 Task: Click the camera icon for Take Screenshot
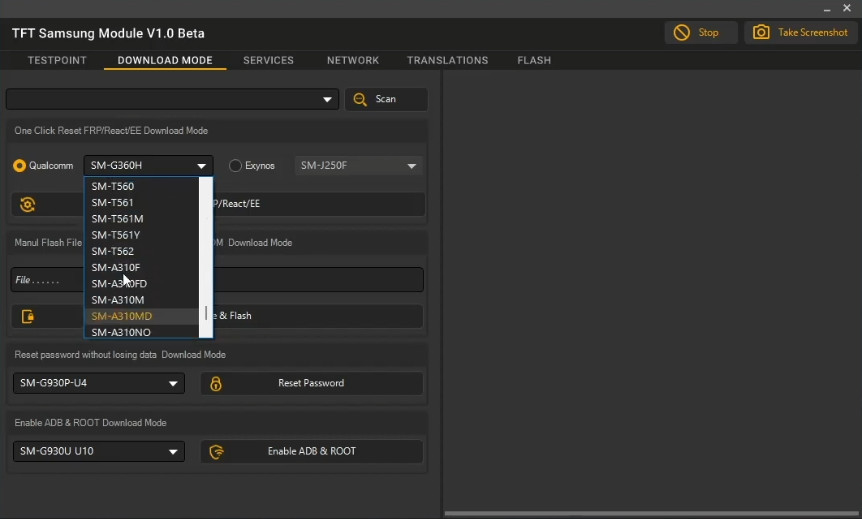point(761,32)
